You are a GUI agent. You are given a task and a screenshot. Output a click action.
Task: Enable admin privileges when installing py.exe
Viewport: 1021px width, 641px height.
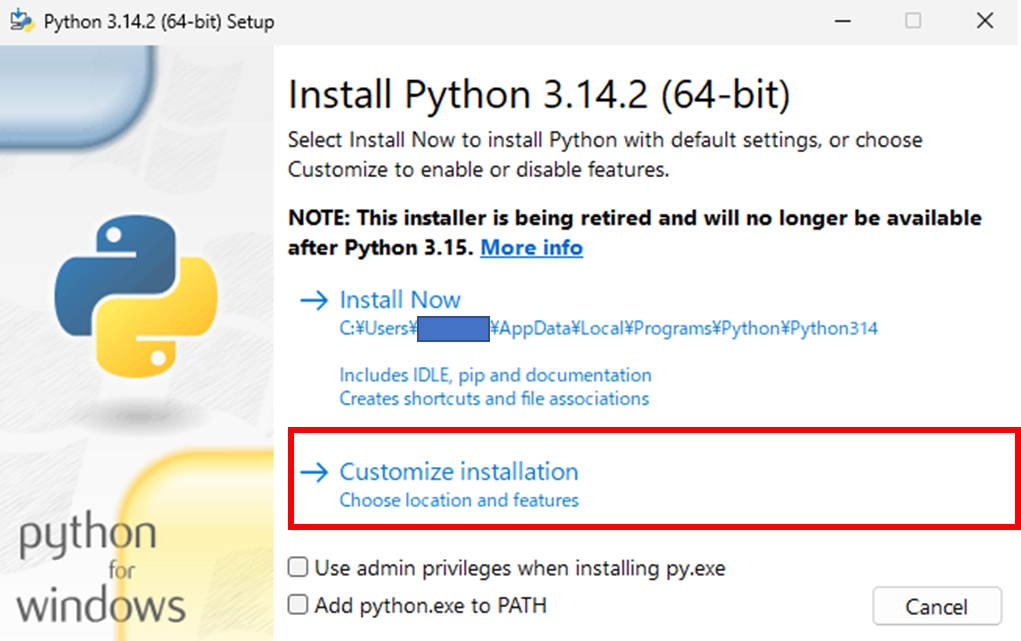[x=297, y=566]
